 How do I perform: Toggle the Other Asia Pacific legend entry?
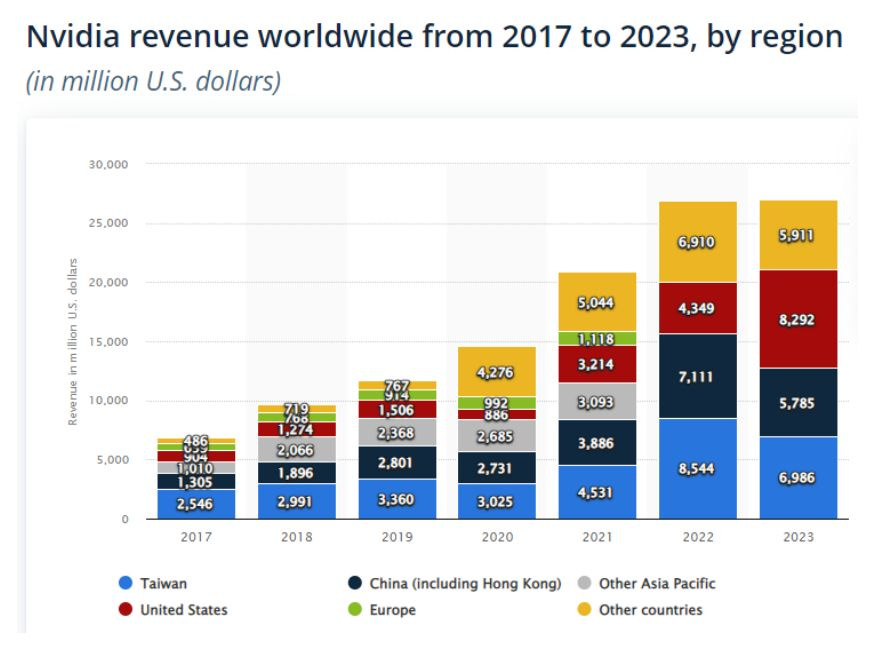(646, 583)
